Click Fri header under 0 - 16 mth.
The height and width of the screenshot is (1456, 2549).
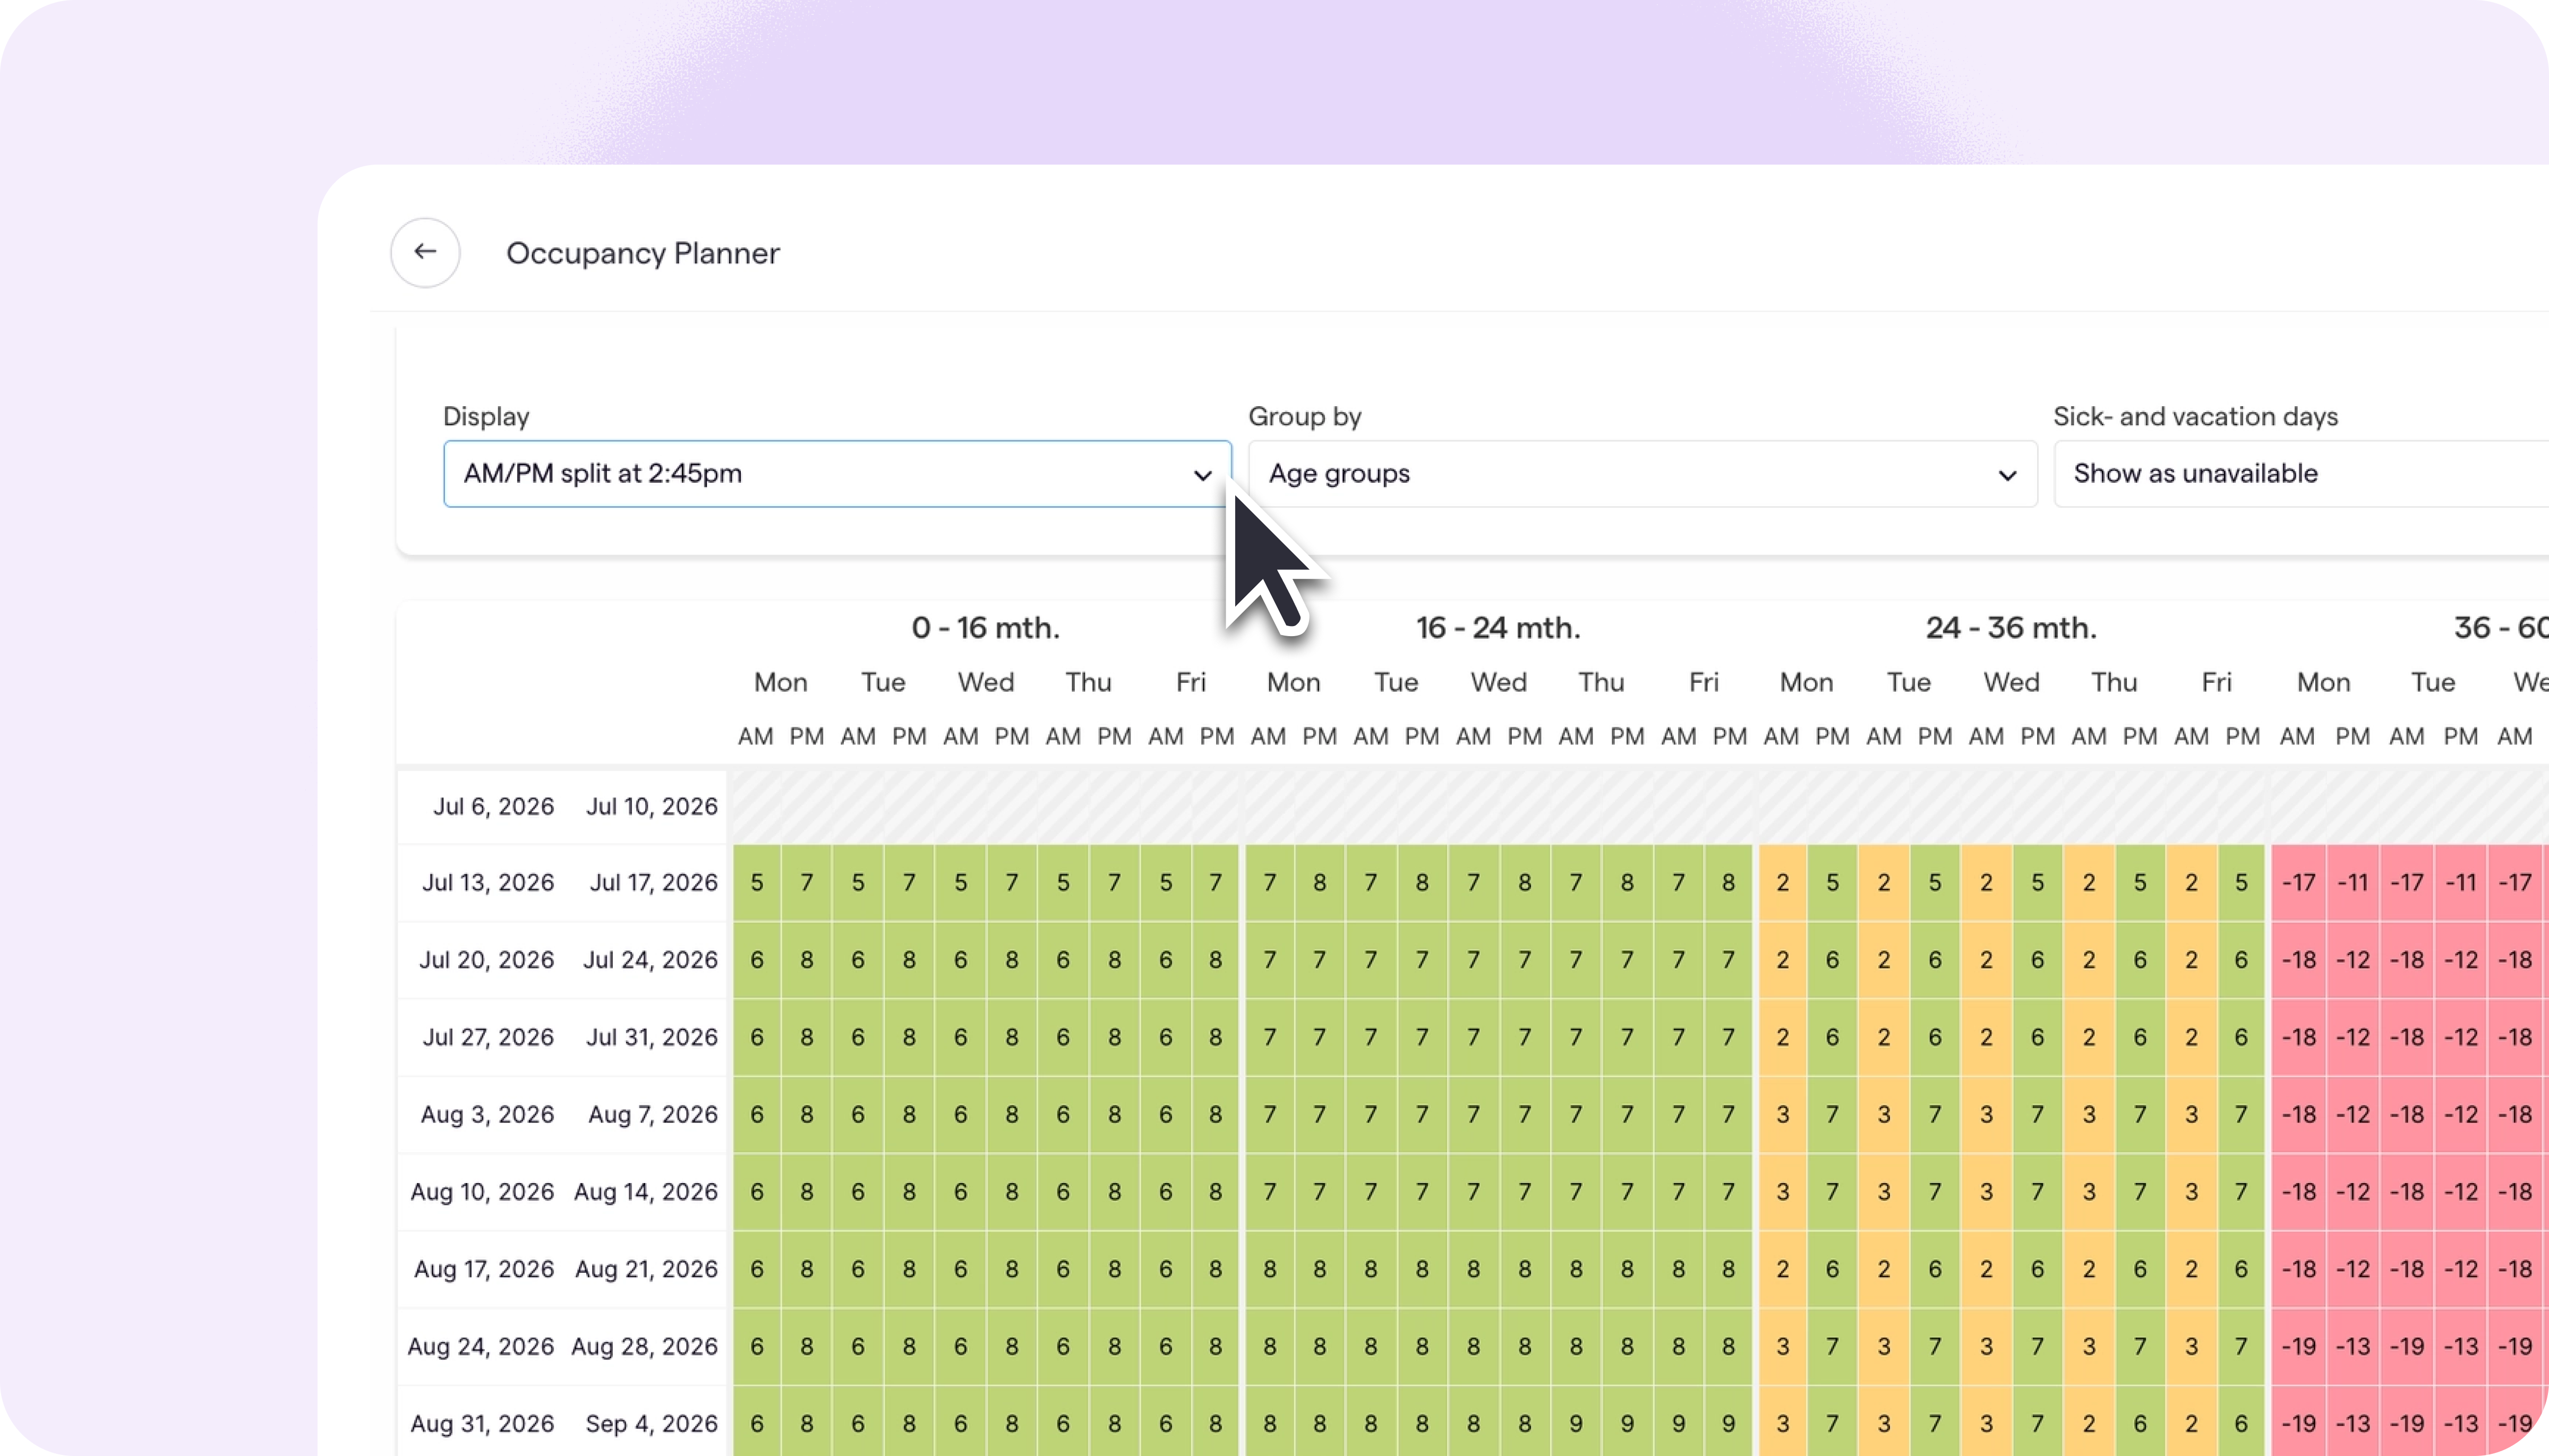(1191, 682)
